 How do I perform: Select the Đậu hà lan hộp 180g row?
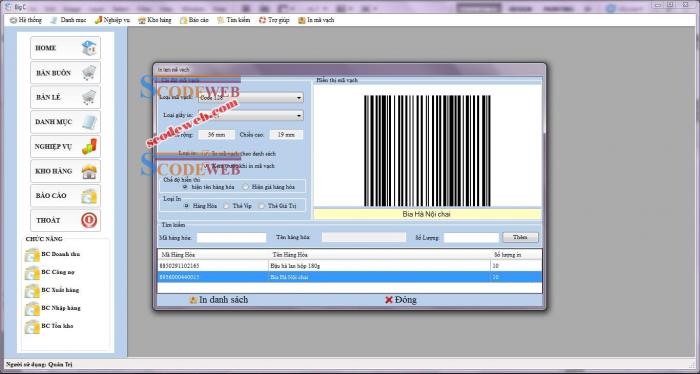(x=350, y=266)
